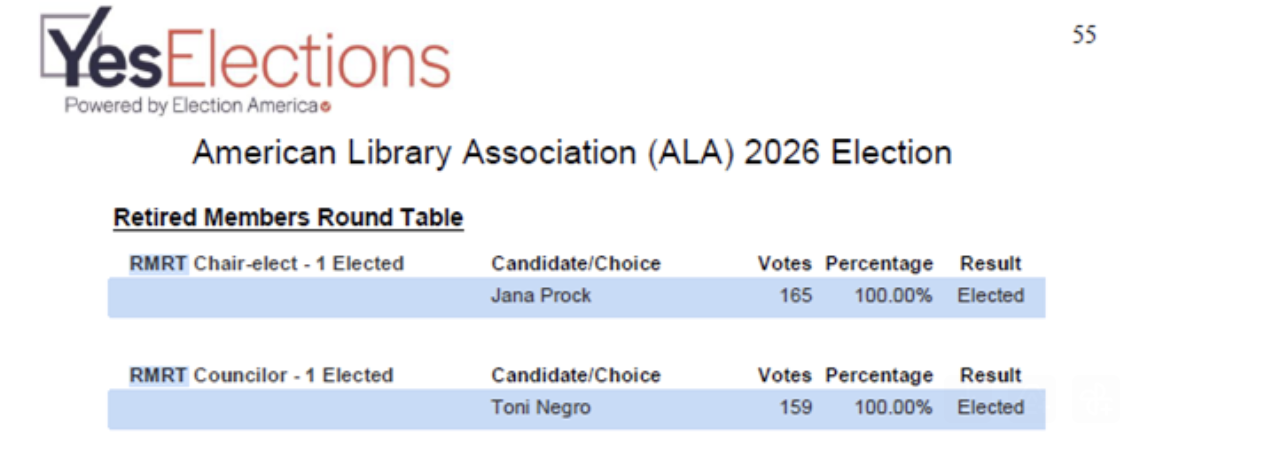Click the red dot after Election America
Screen dimensions: 1284x470
(326, 107)
